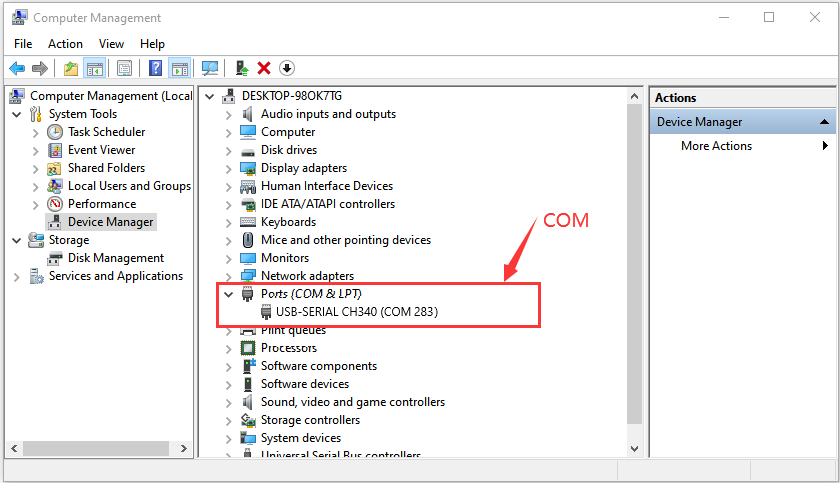The height and width of the screenshot is (483, 840).
Task: Click the Task Scheduler clock icon
Action: [55, 132]
